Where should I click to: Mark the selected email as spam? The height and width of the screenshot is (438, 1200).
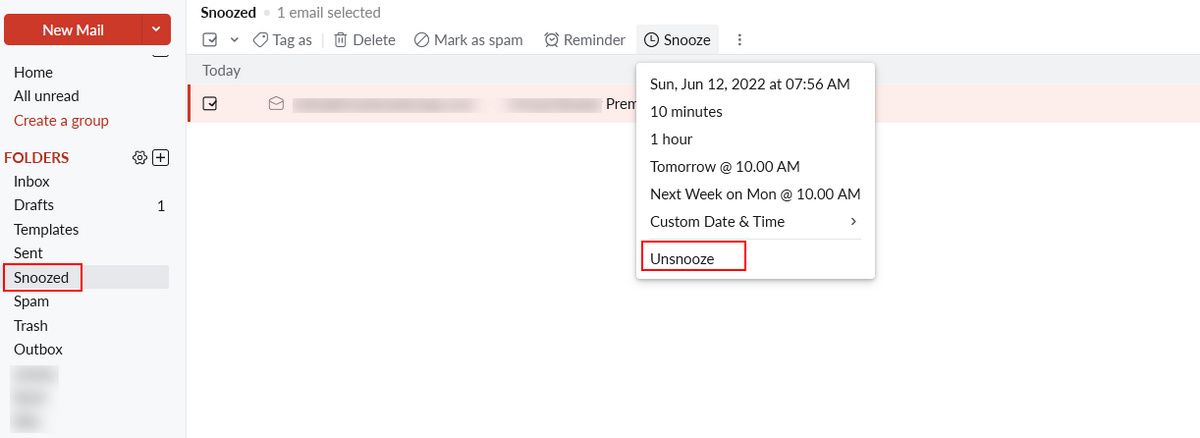pyautogui.click(x=468, y=40)
